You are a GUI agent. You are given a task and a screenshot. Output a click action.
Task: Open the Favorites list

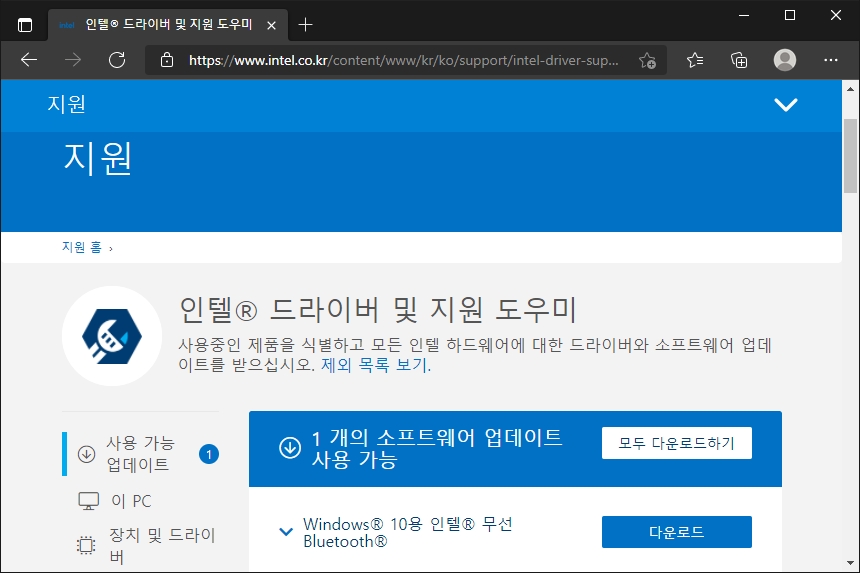coord(695,60)
